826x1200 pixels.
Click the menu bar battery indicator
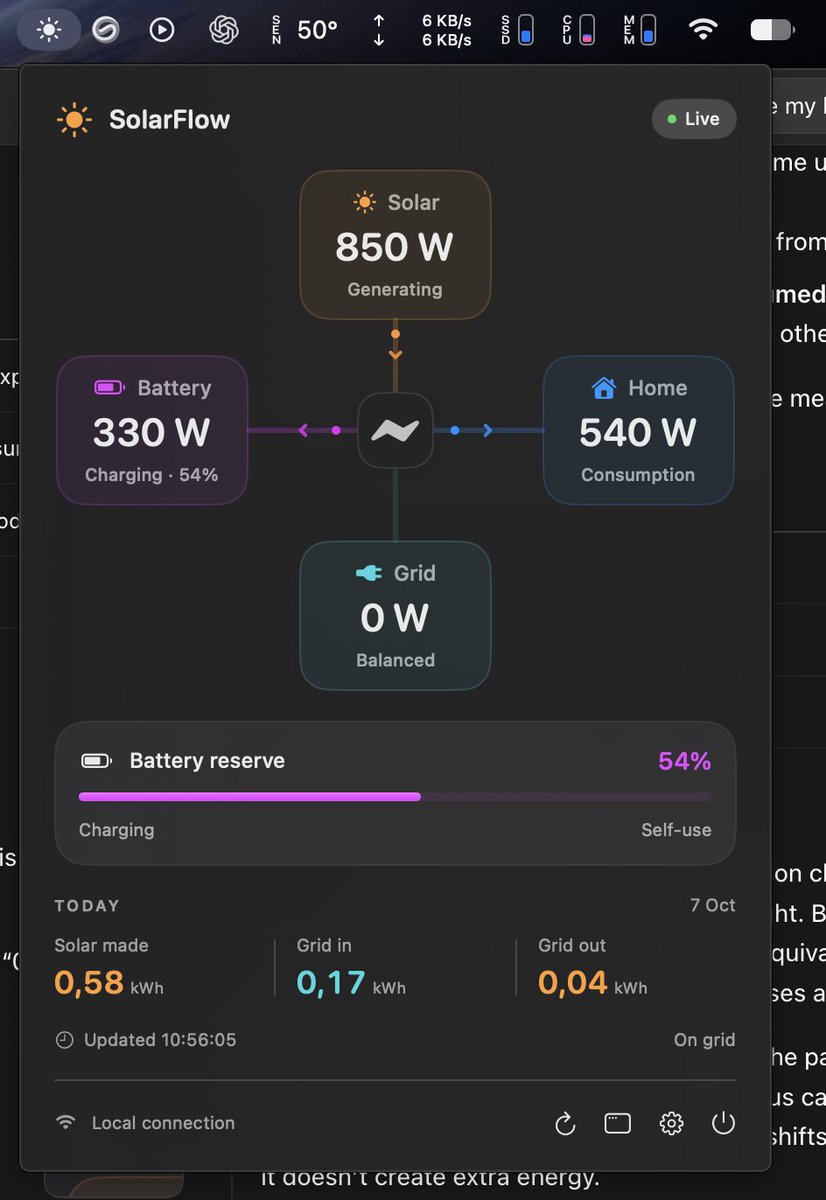click(771, 30)
